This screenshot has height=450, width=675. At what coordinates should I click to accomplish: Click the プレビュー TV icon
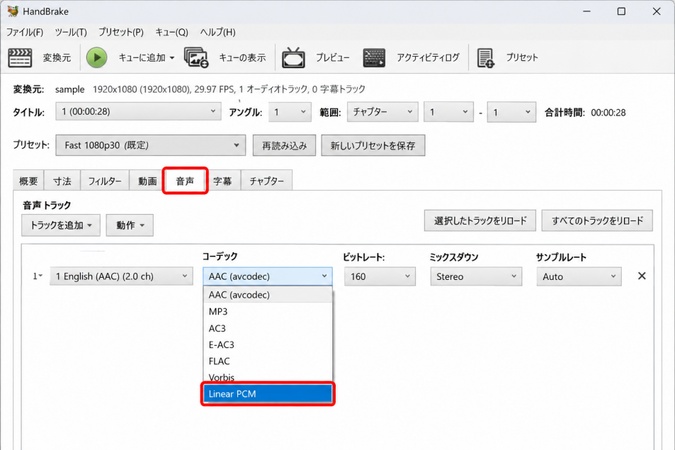(293, 58)
